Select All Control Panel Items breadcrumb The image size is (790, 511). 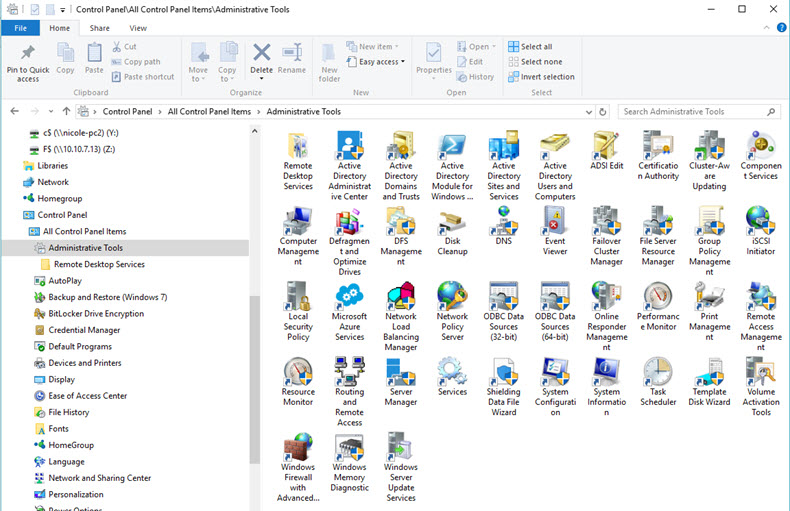tap(209, 112)
